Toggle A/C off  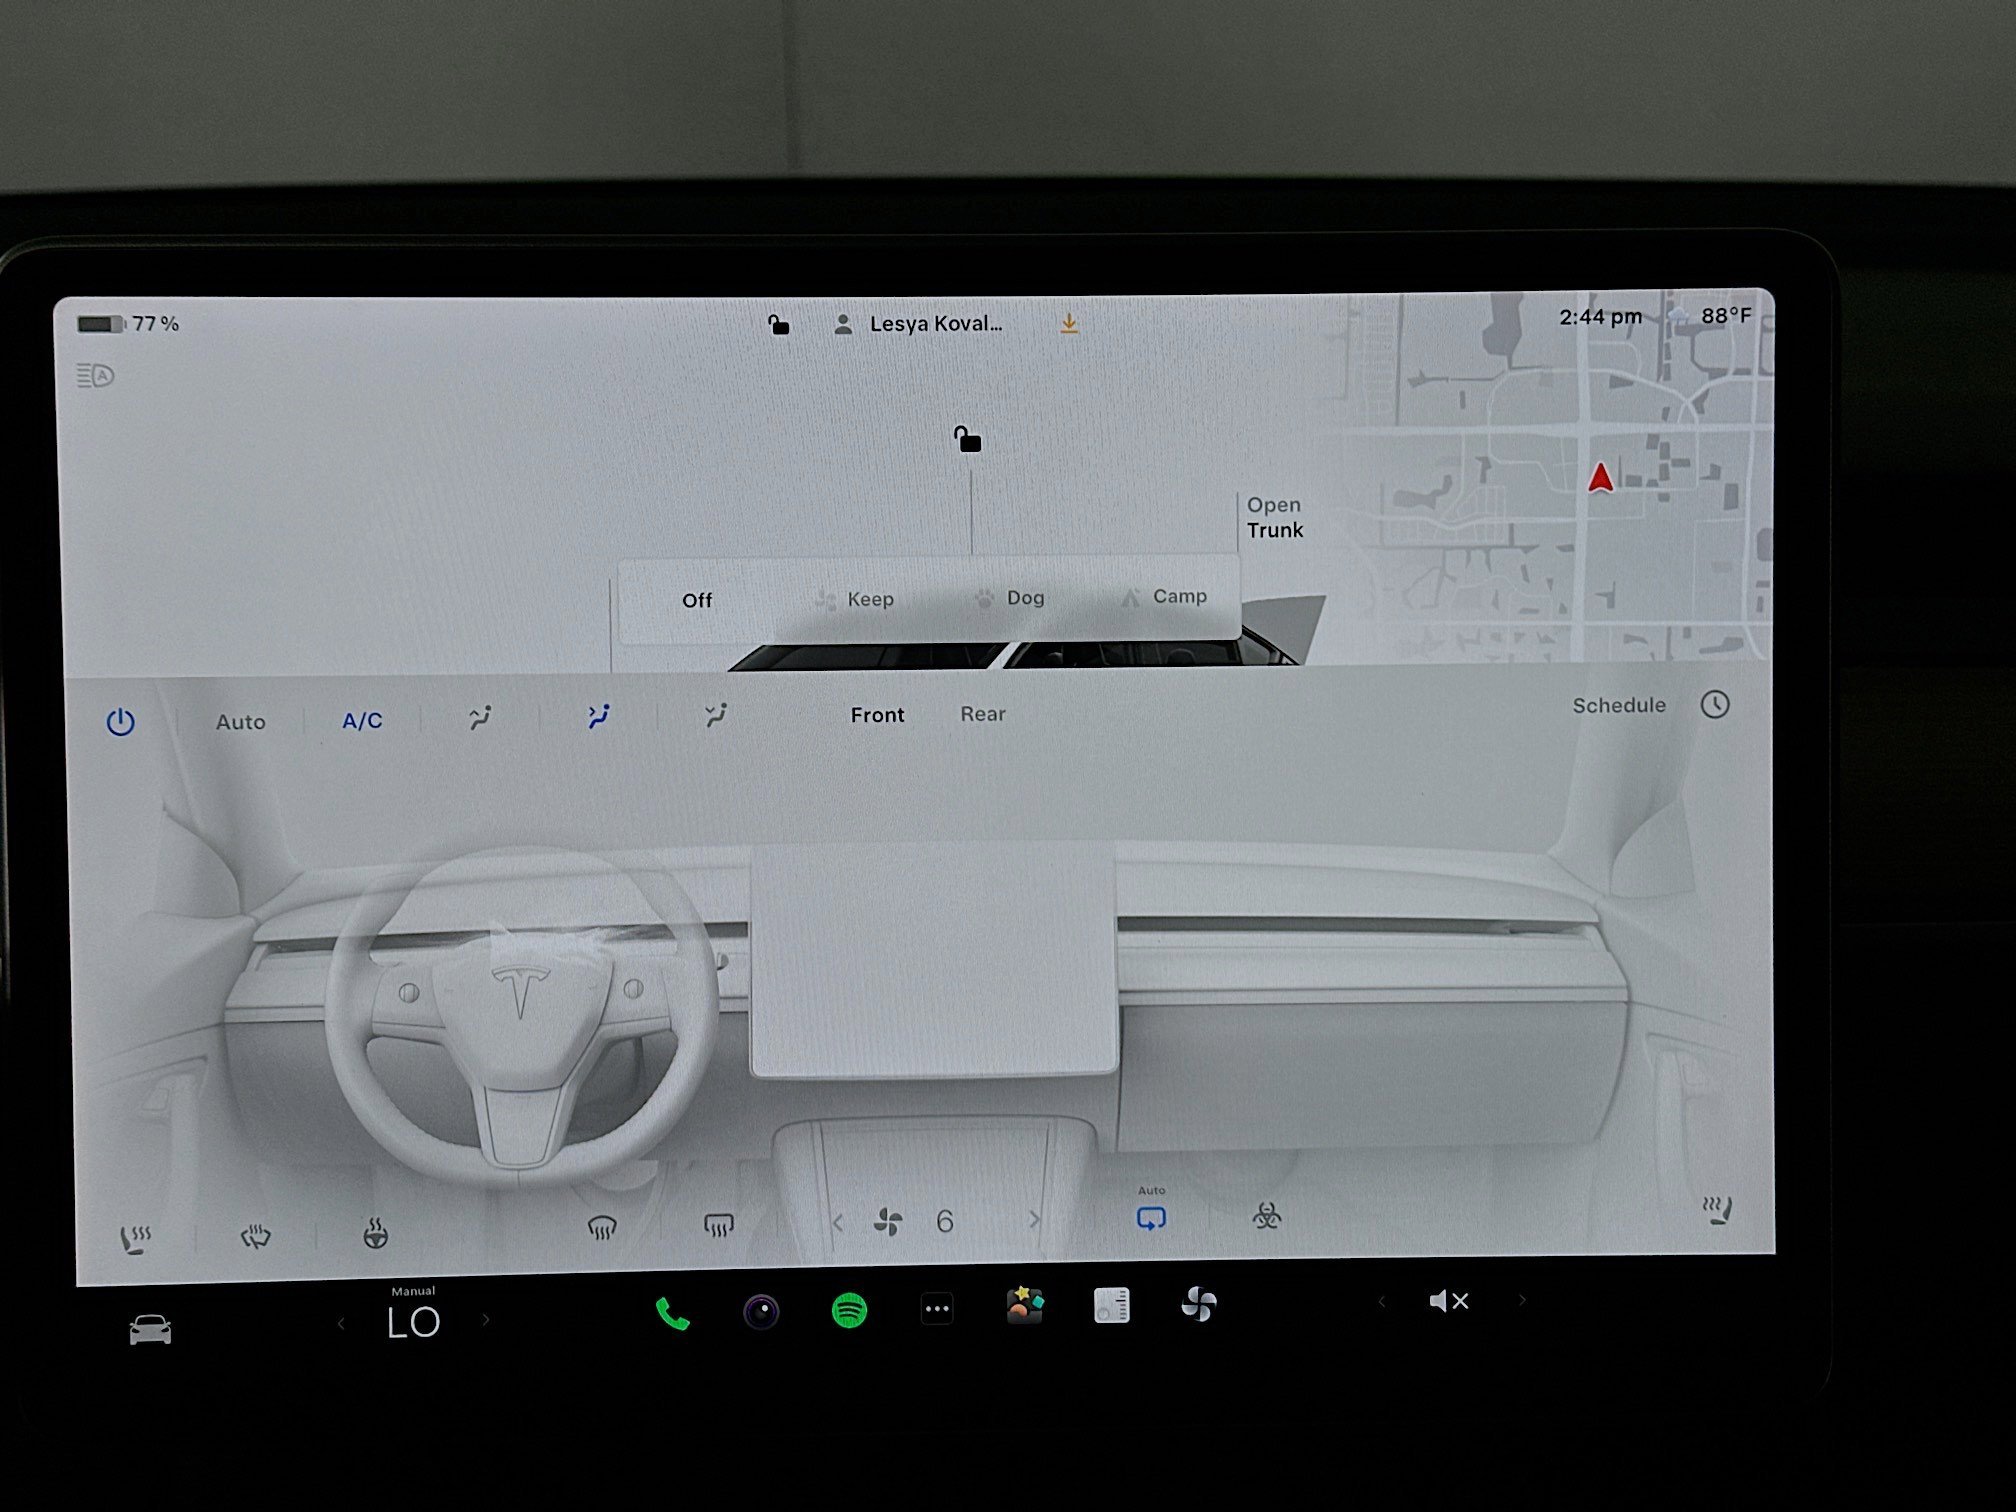tap(361, 721)
